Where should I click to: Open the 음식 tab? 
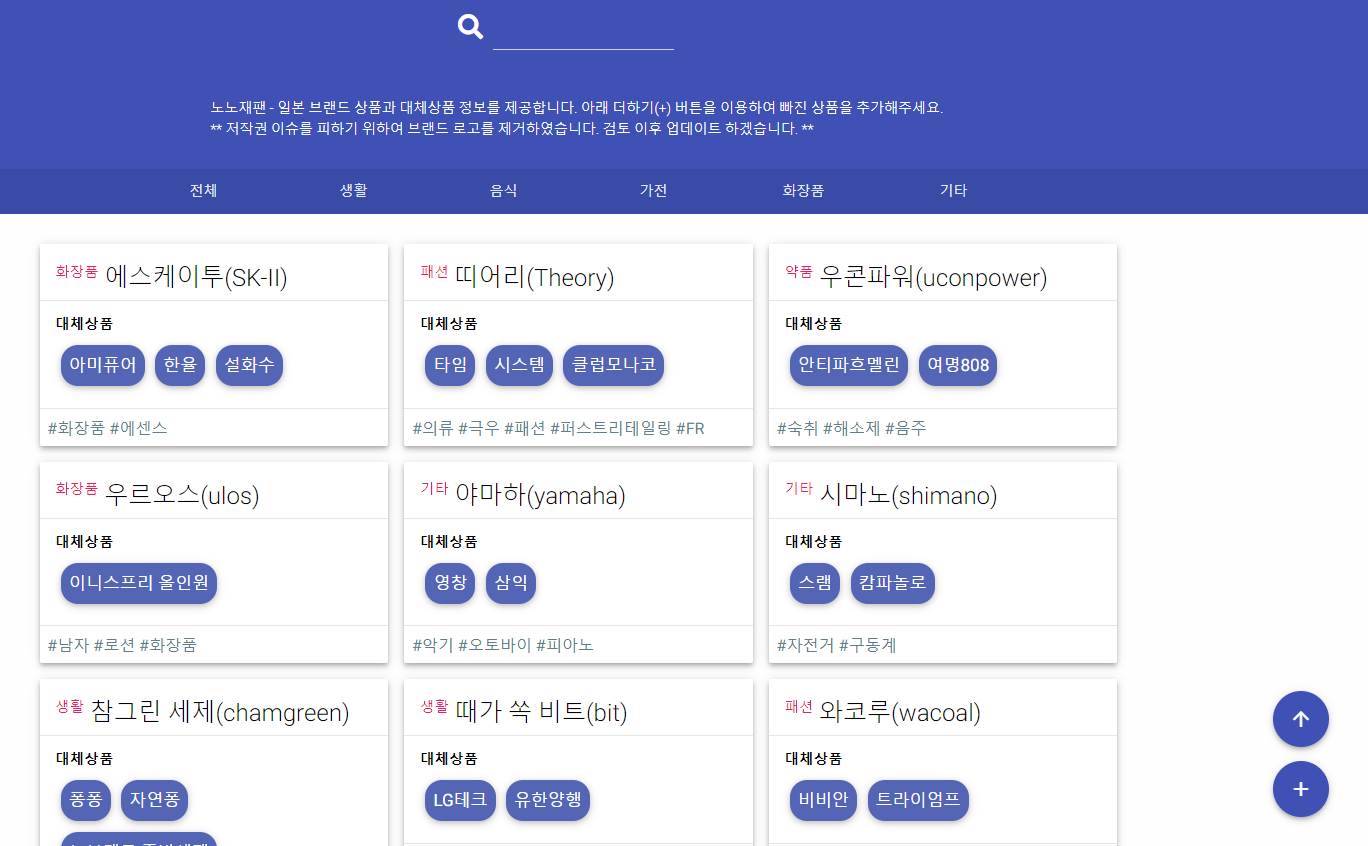click(503, 191)
